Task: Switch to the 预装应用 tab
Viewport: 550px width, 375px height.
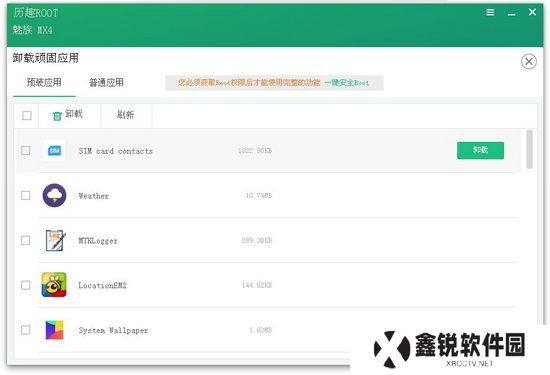Action: pyautogui.click(x=44, y=83)
